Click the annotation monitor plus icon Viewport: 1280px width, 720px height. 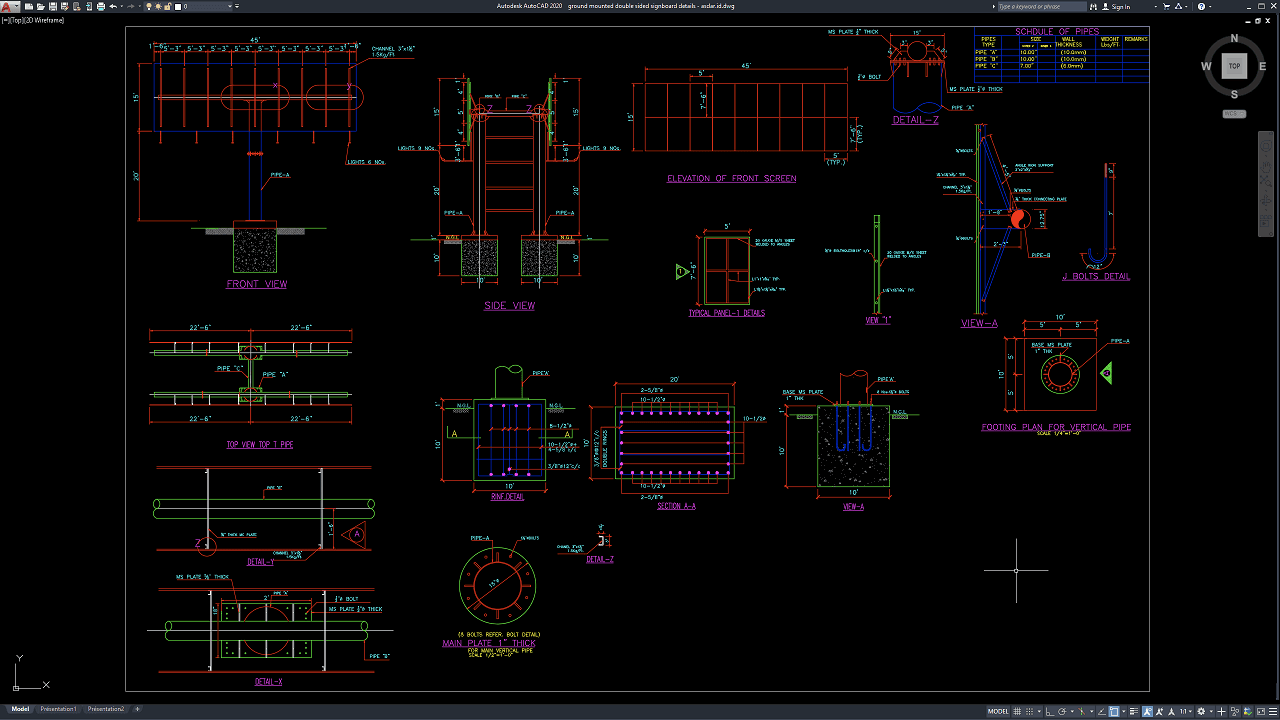(x=1221, y=711)
